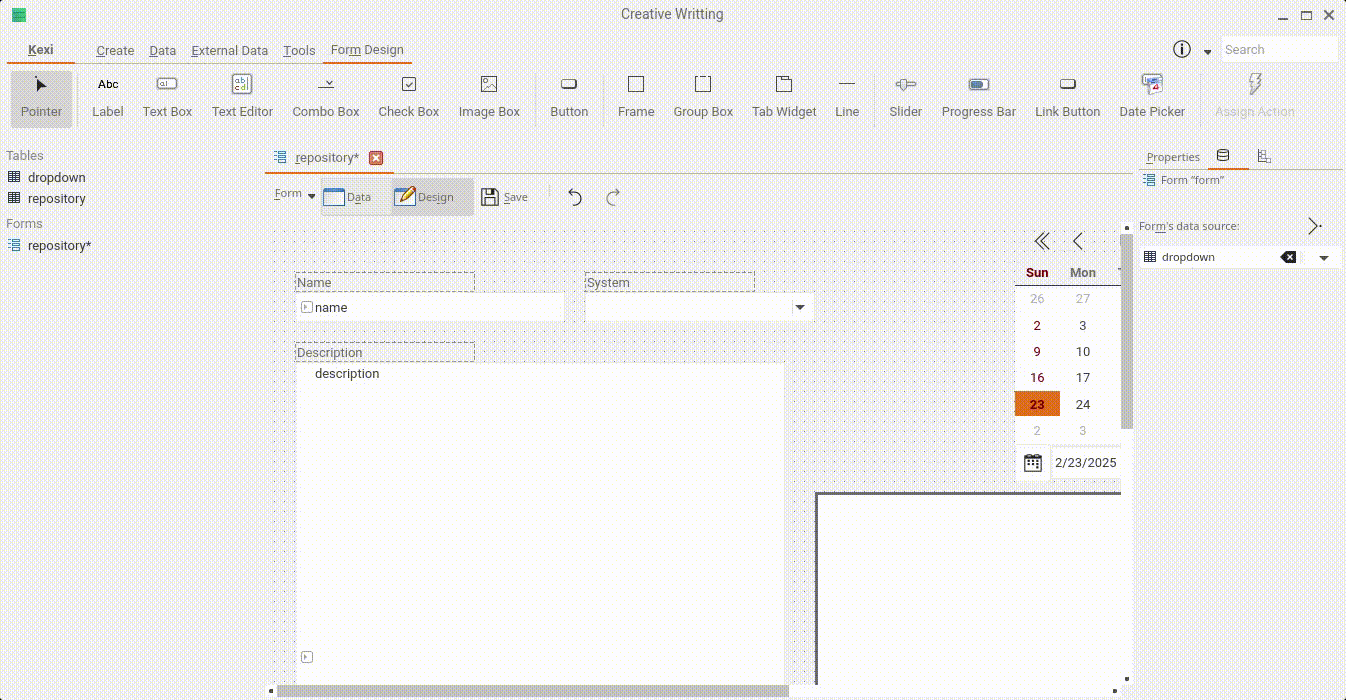This screenshot has height=700, width=1346.
Task: Click the Undo arrow icon
Action: coord(575,197)
